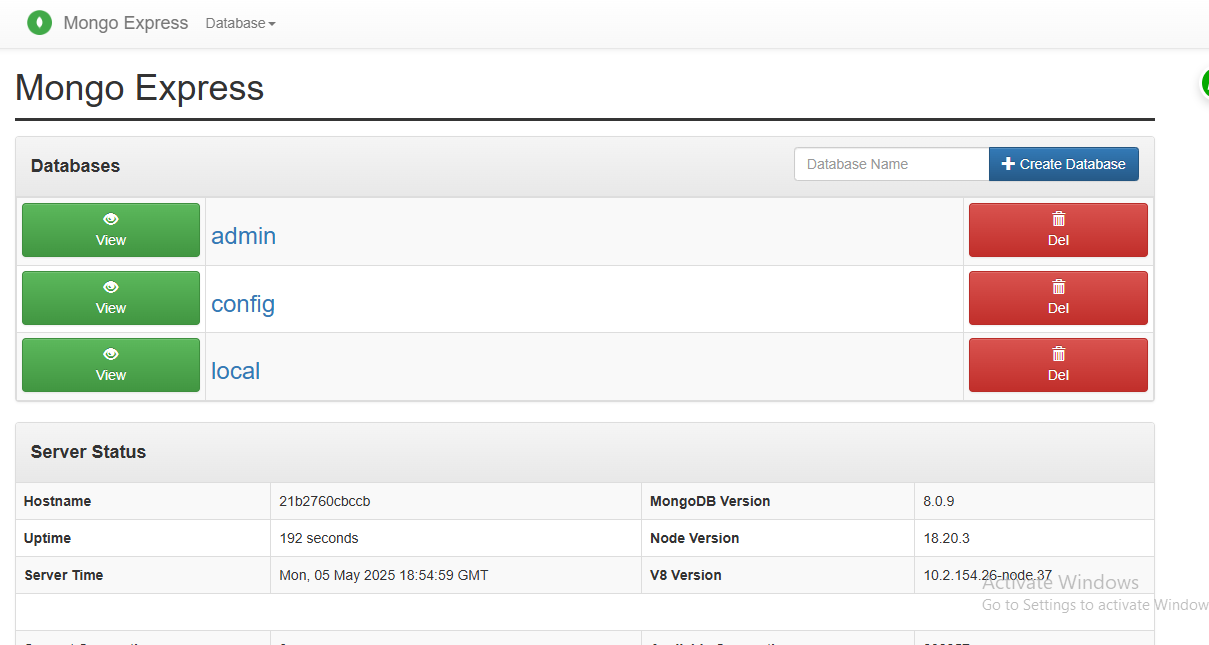Focus the Database Name input field
Viewport: 1209px width, 645px height.
[x=891, y=164]
